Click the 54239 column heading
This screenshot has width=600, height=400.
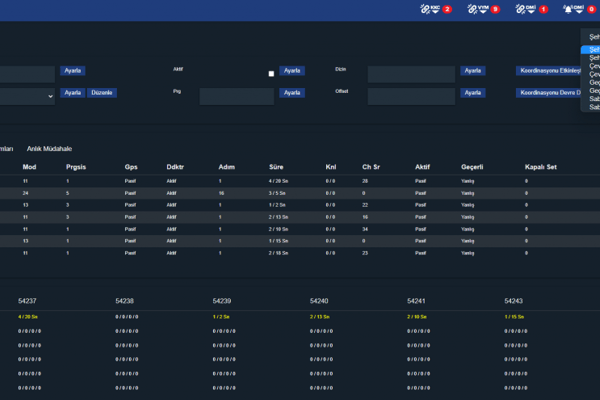point(222,301)
